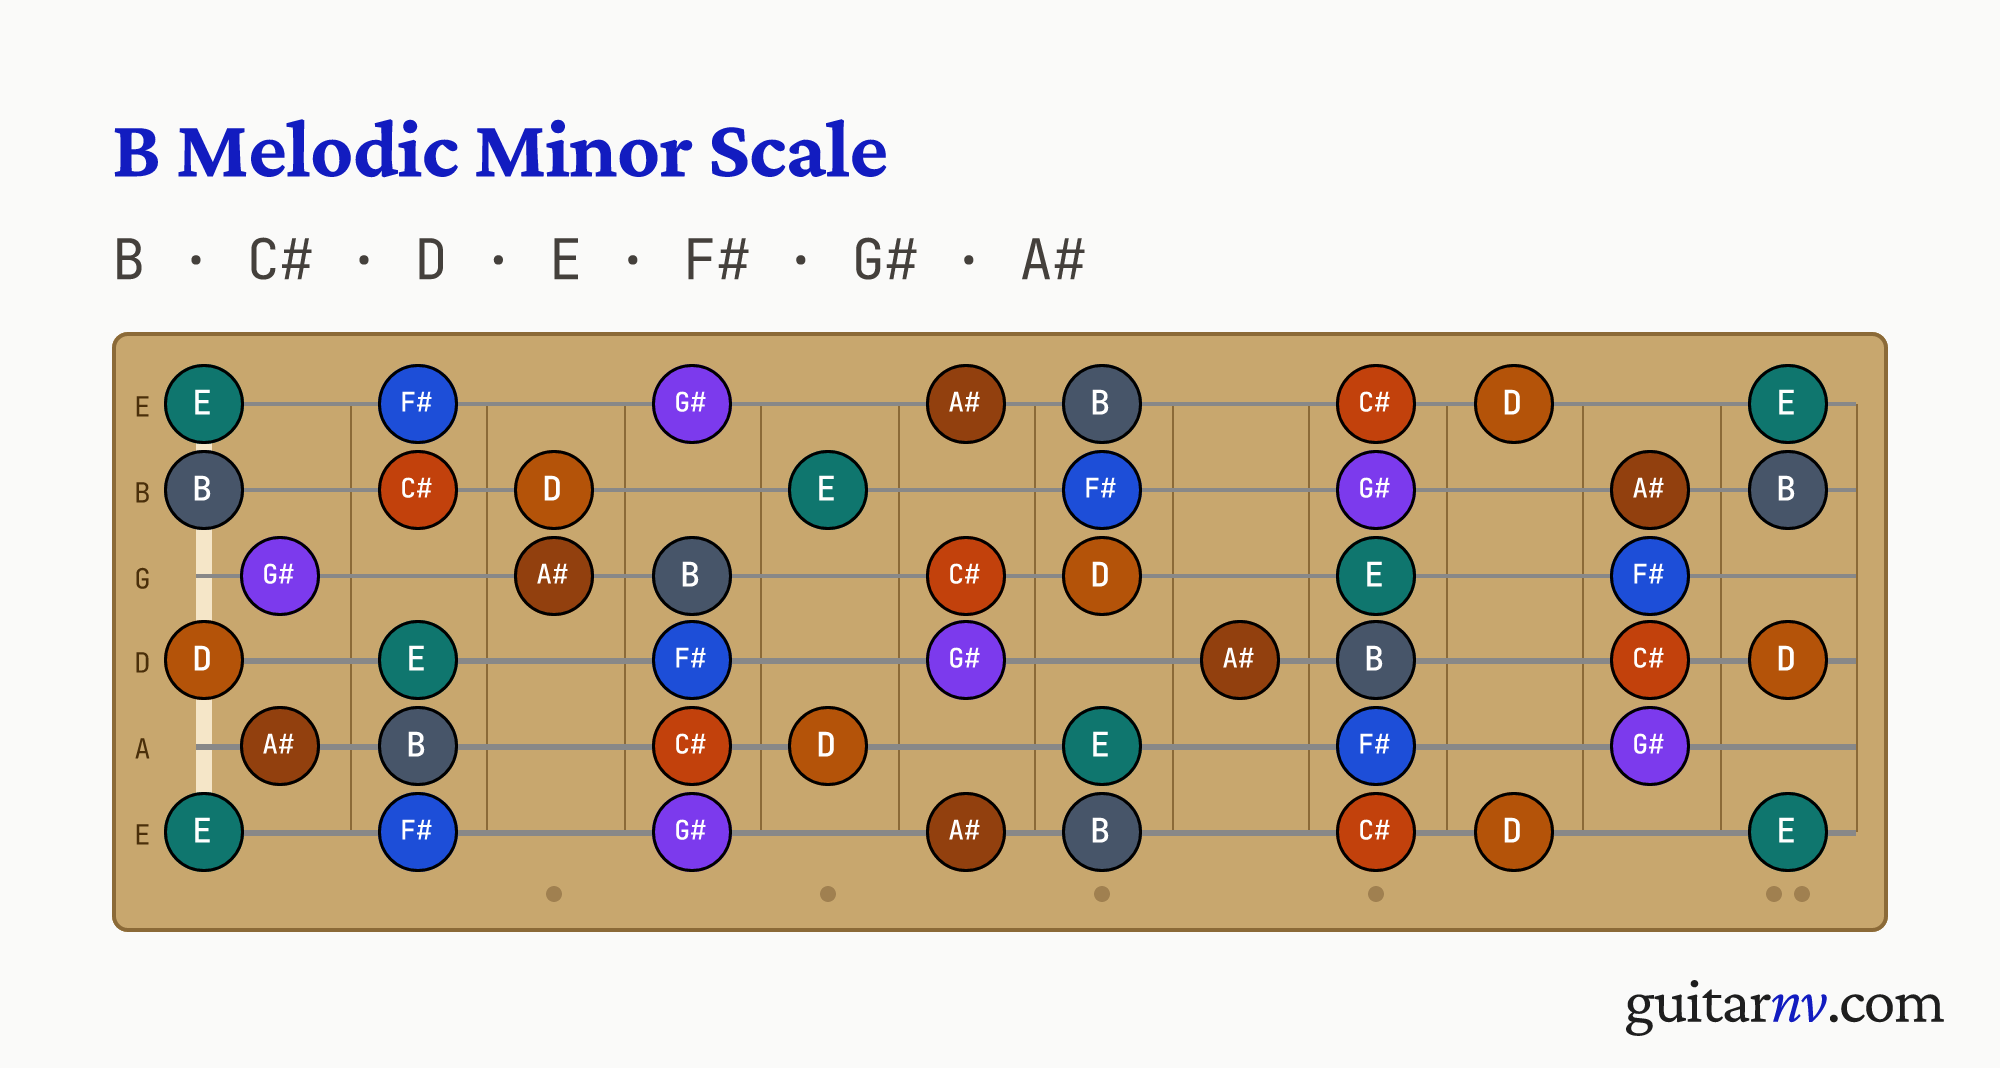The height and width of the screenshot is (1068, 2000).
Task: Open the guitarnv.com link
Action: [x=1784, y=1006]
